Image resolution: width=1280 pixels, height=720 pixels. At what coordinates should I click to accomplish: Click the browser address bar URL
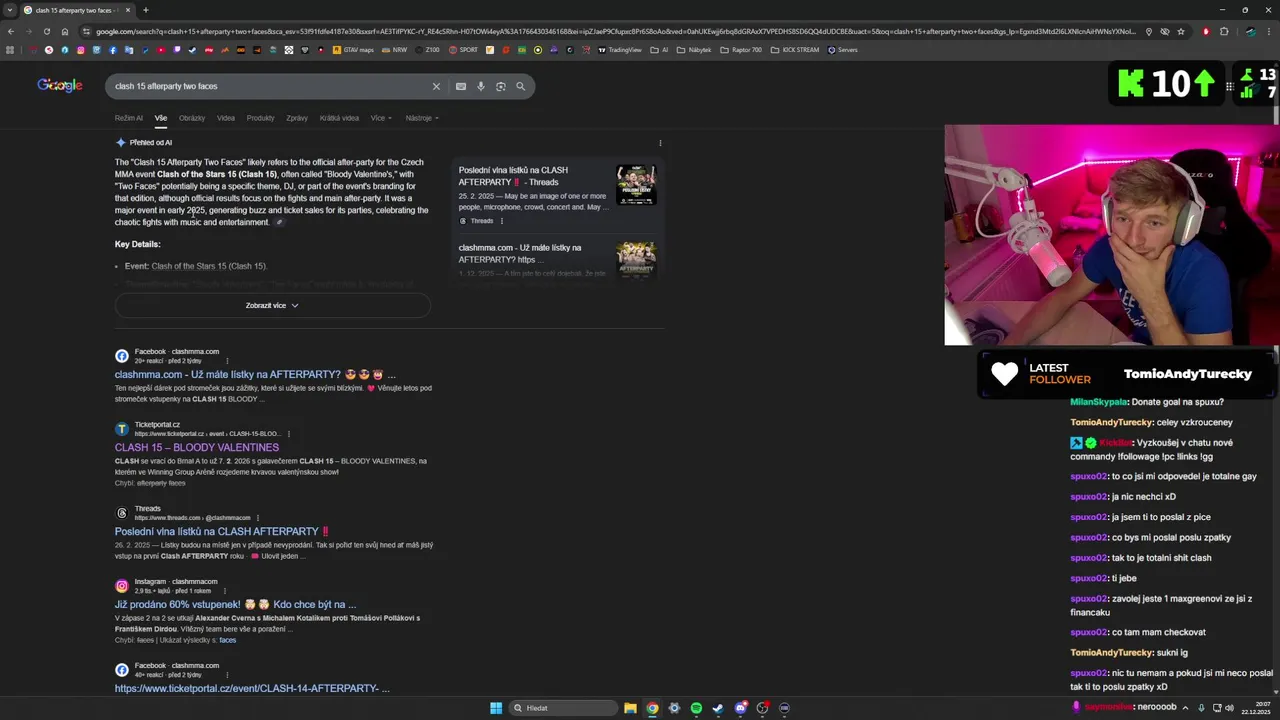click(x=615, y=31)
